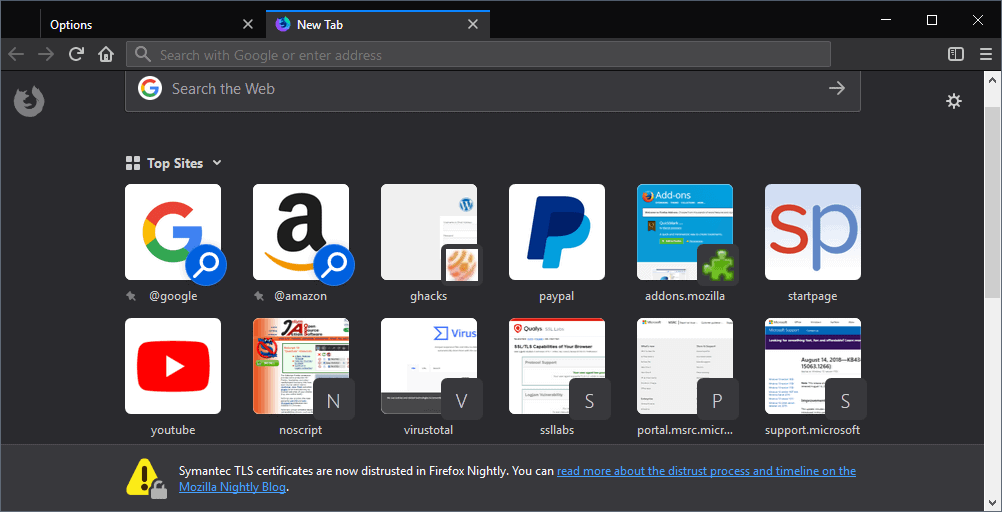Open the ghacks top site thumbnail
1002x512 pixels.
point(429,232)
